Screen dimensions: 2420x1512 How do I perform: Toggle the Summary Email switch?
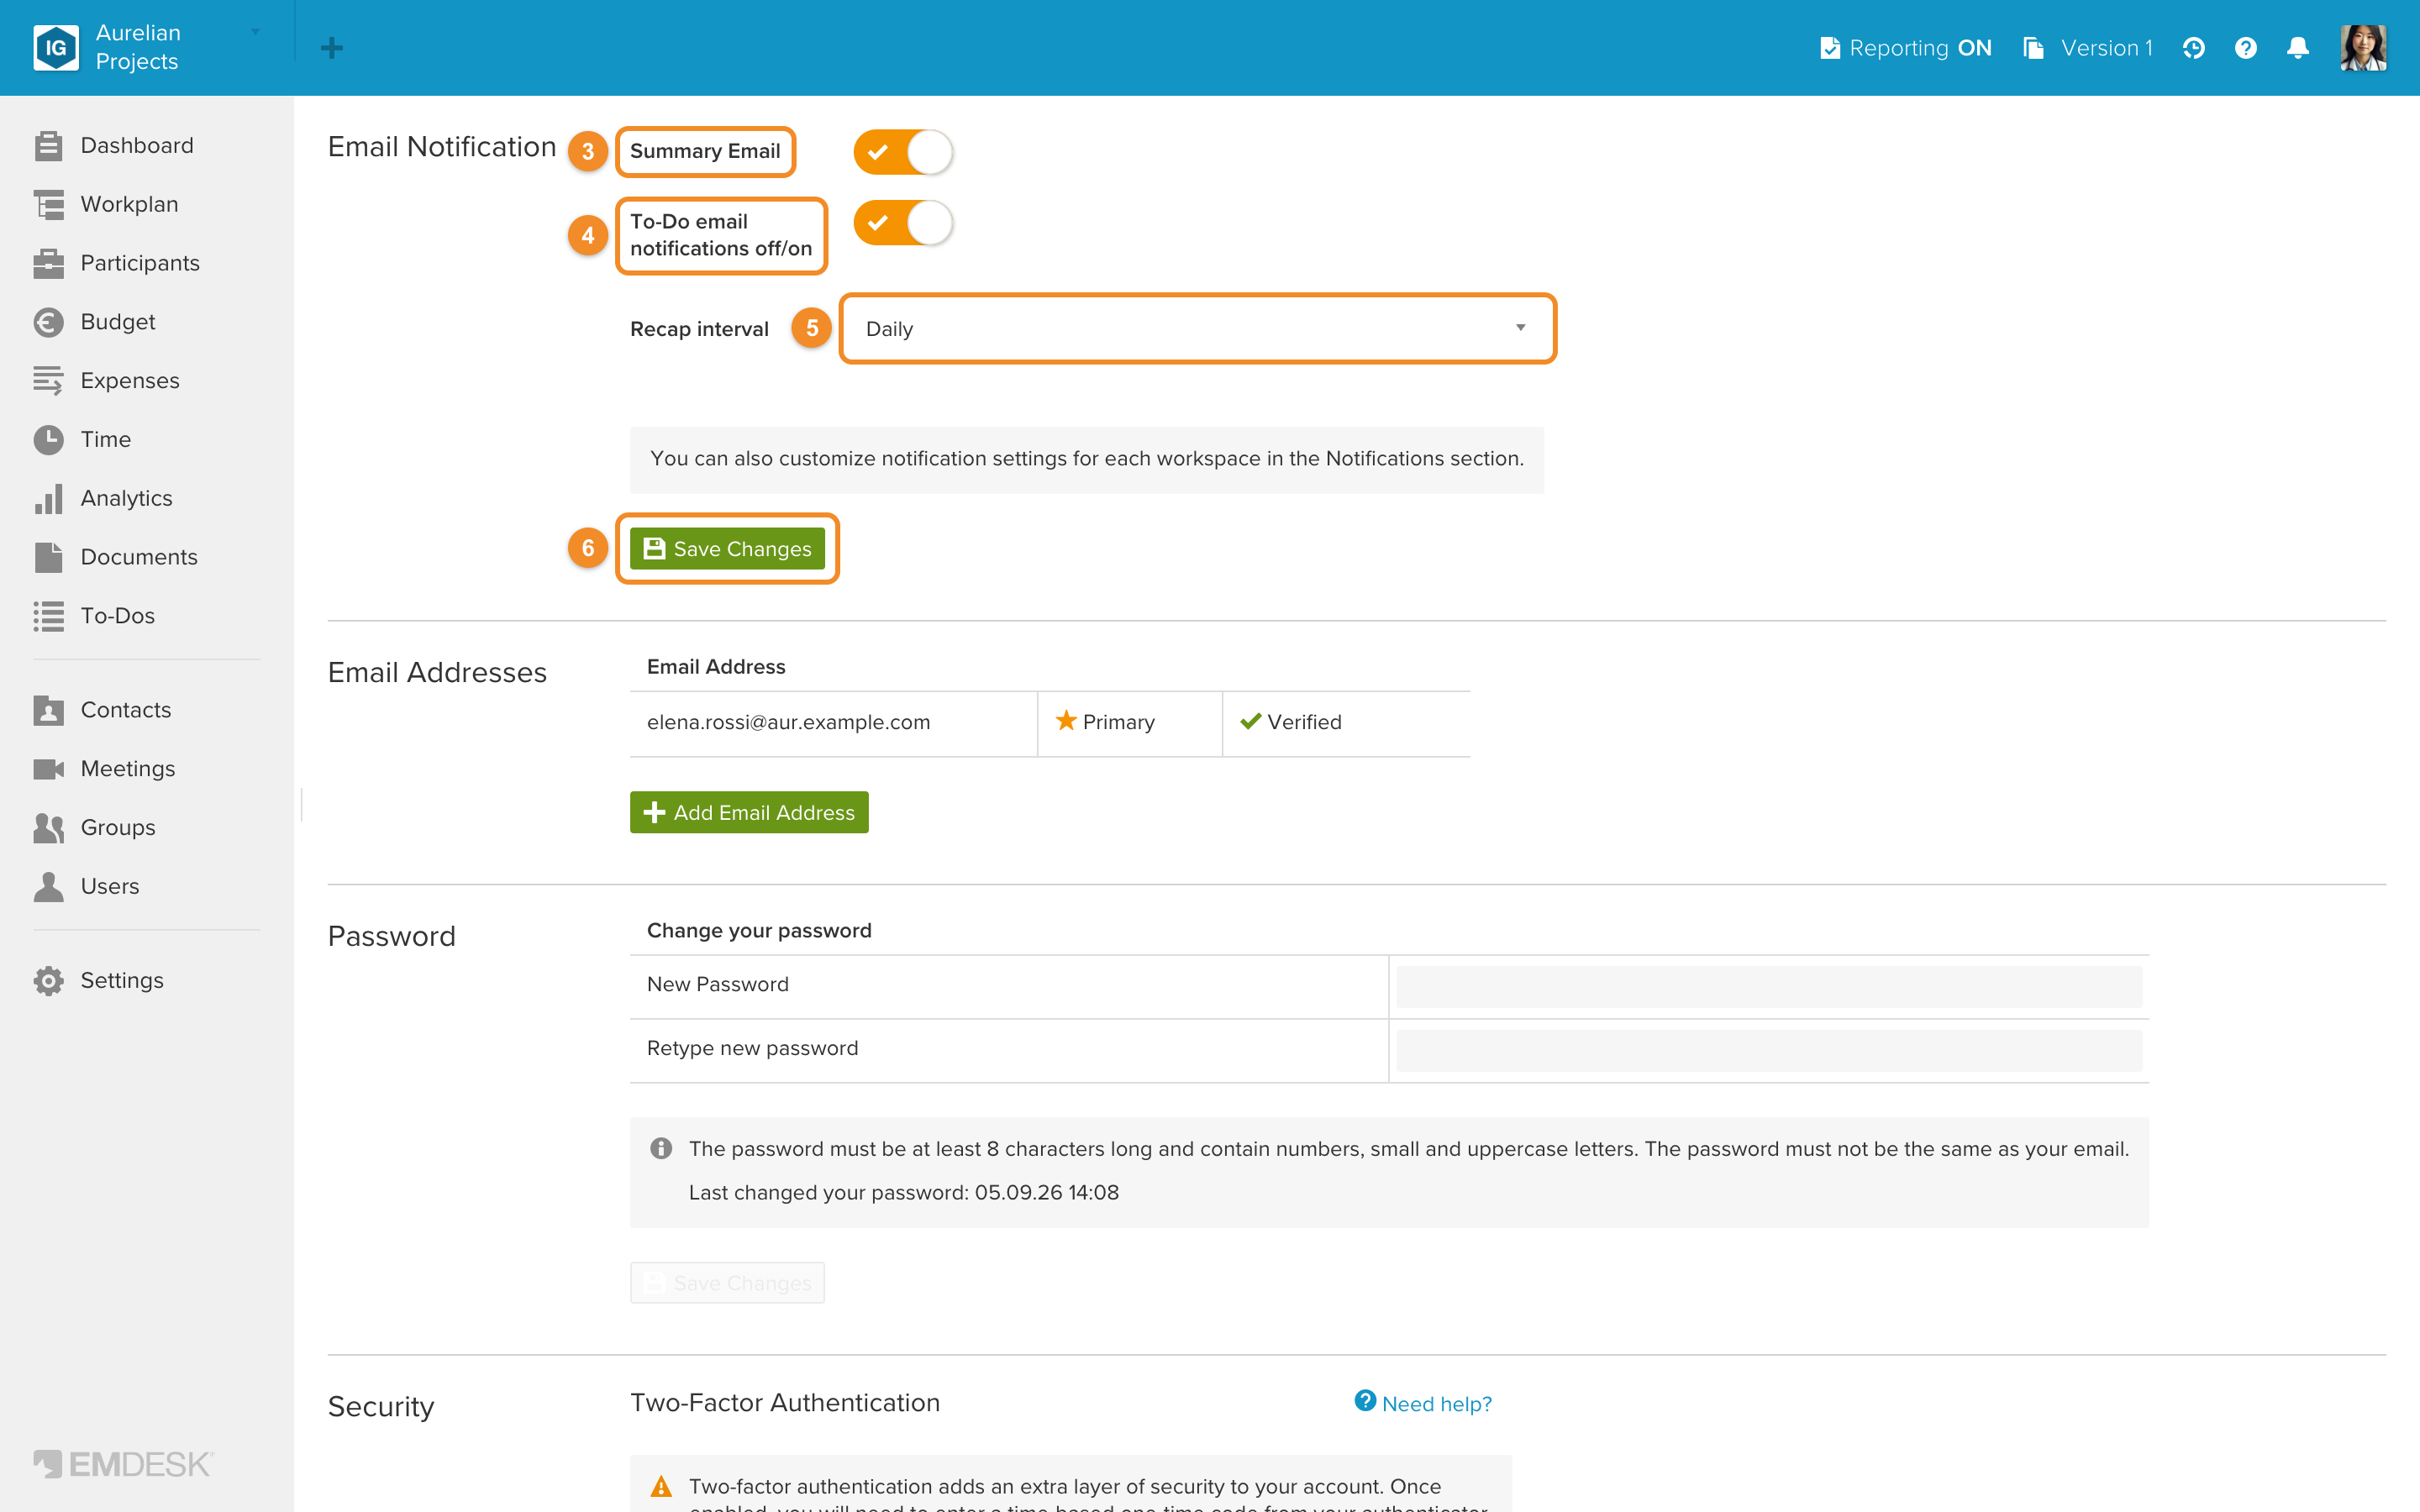pos(902,152)
